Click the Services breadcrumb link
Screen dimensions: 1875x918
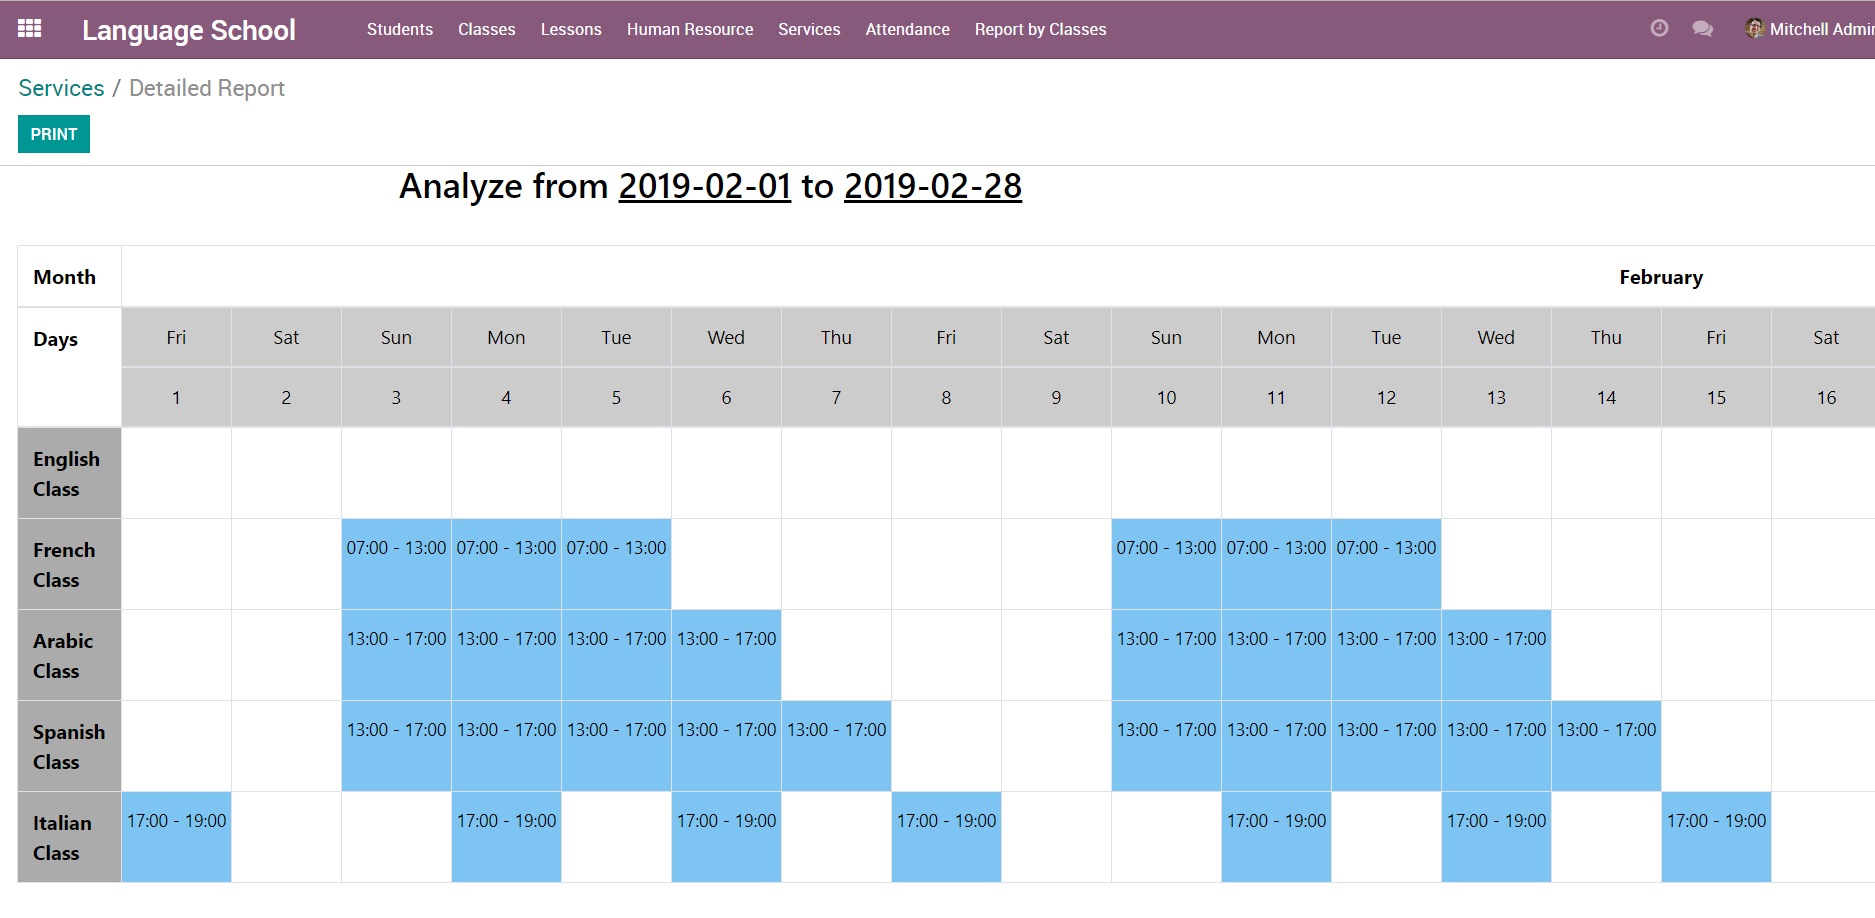pos(61,88)
